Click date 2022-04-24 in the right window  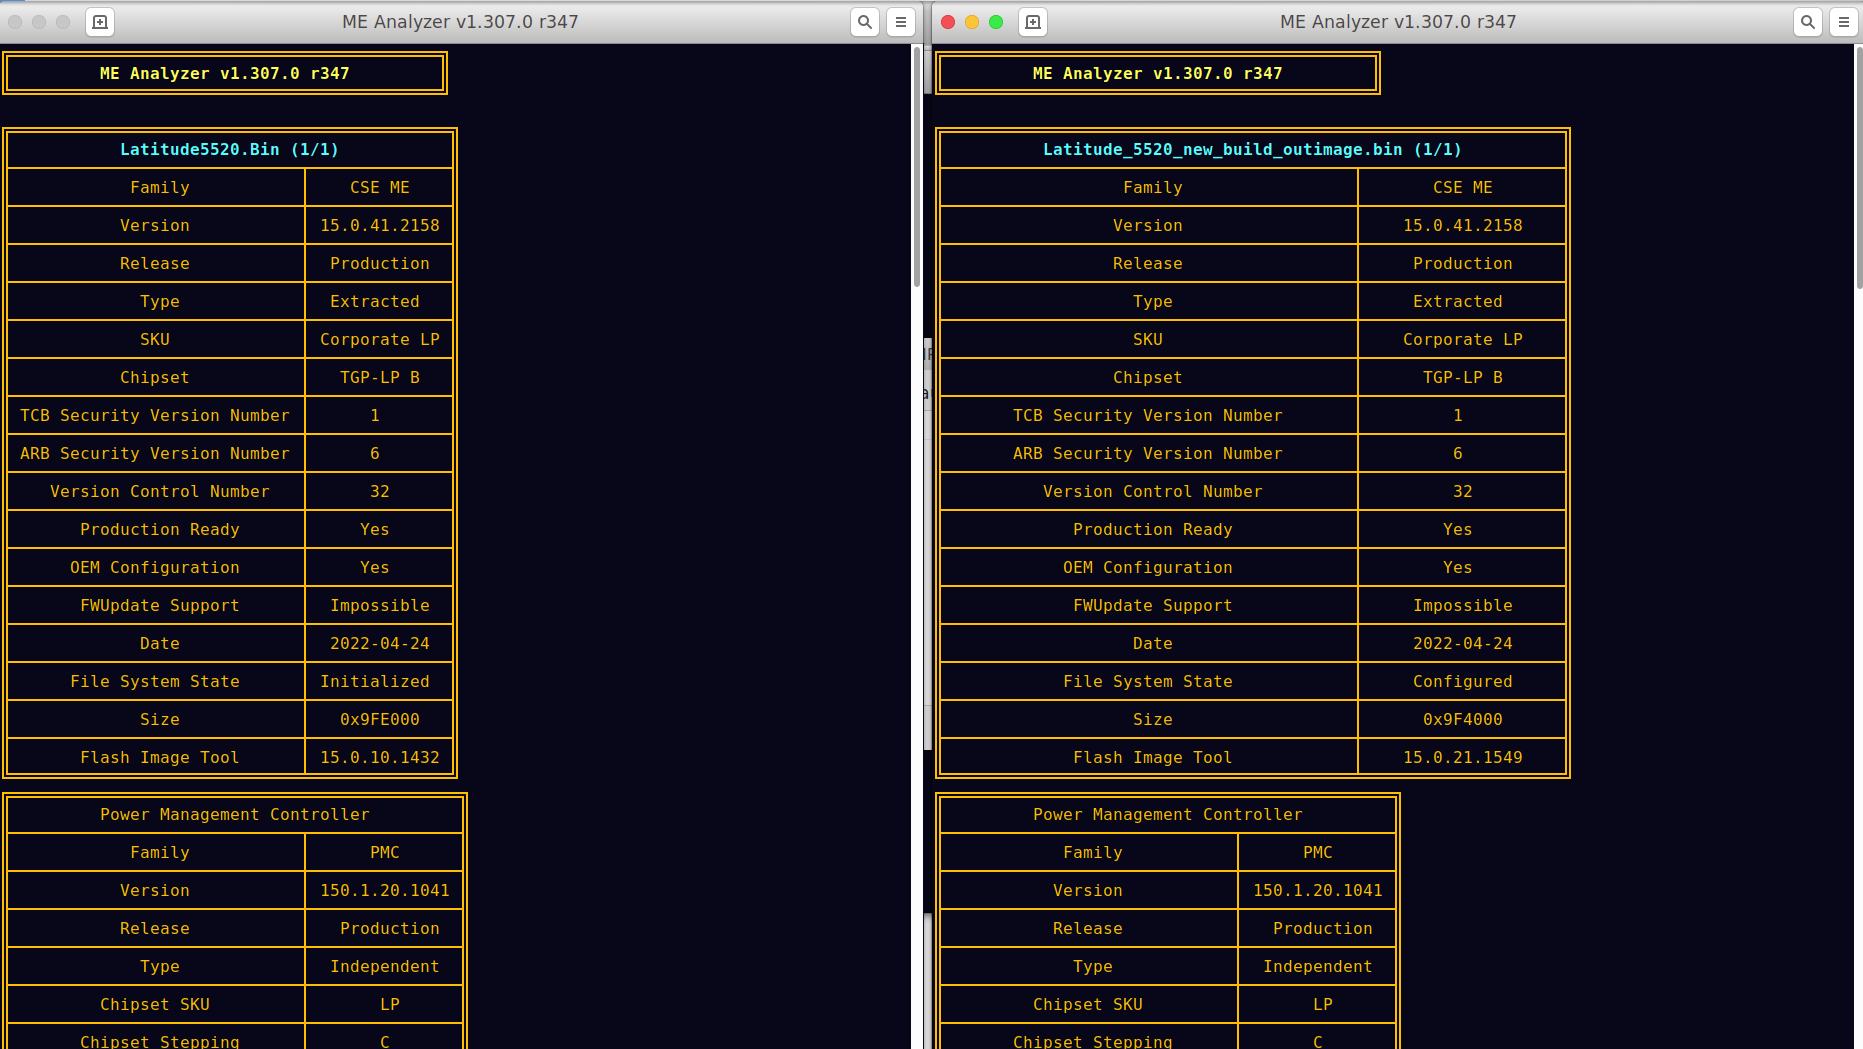point(1462,643)
